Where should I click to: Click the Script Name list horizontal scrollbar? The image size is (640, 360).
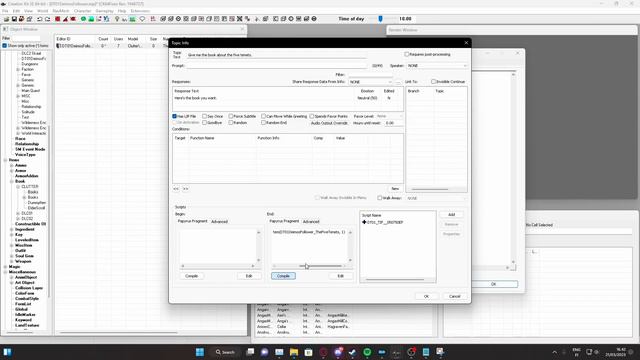(x=395, y=280)
